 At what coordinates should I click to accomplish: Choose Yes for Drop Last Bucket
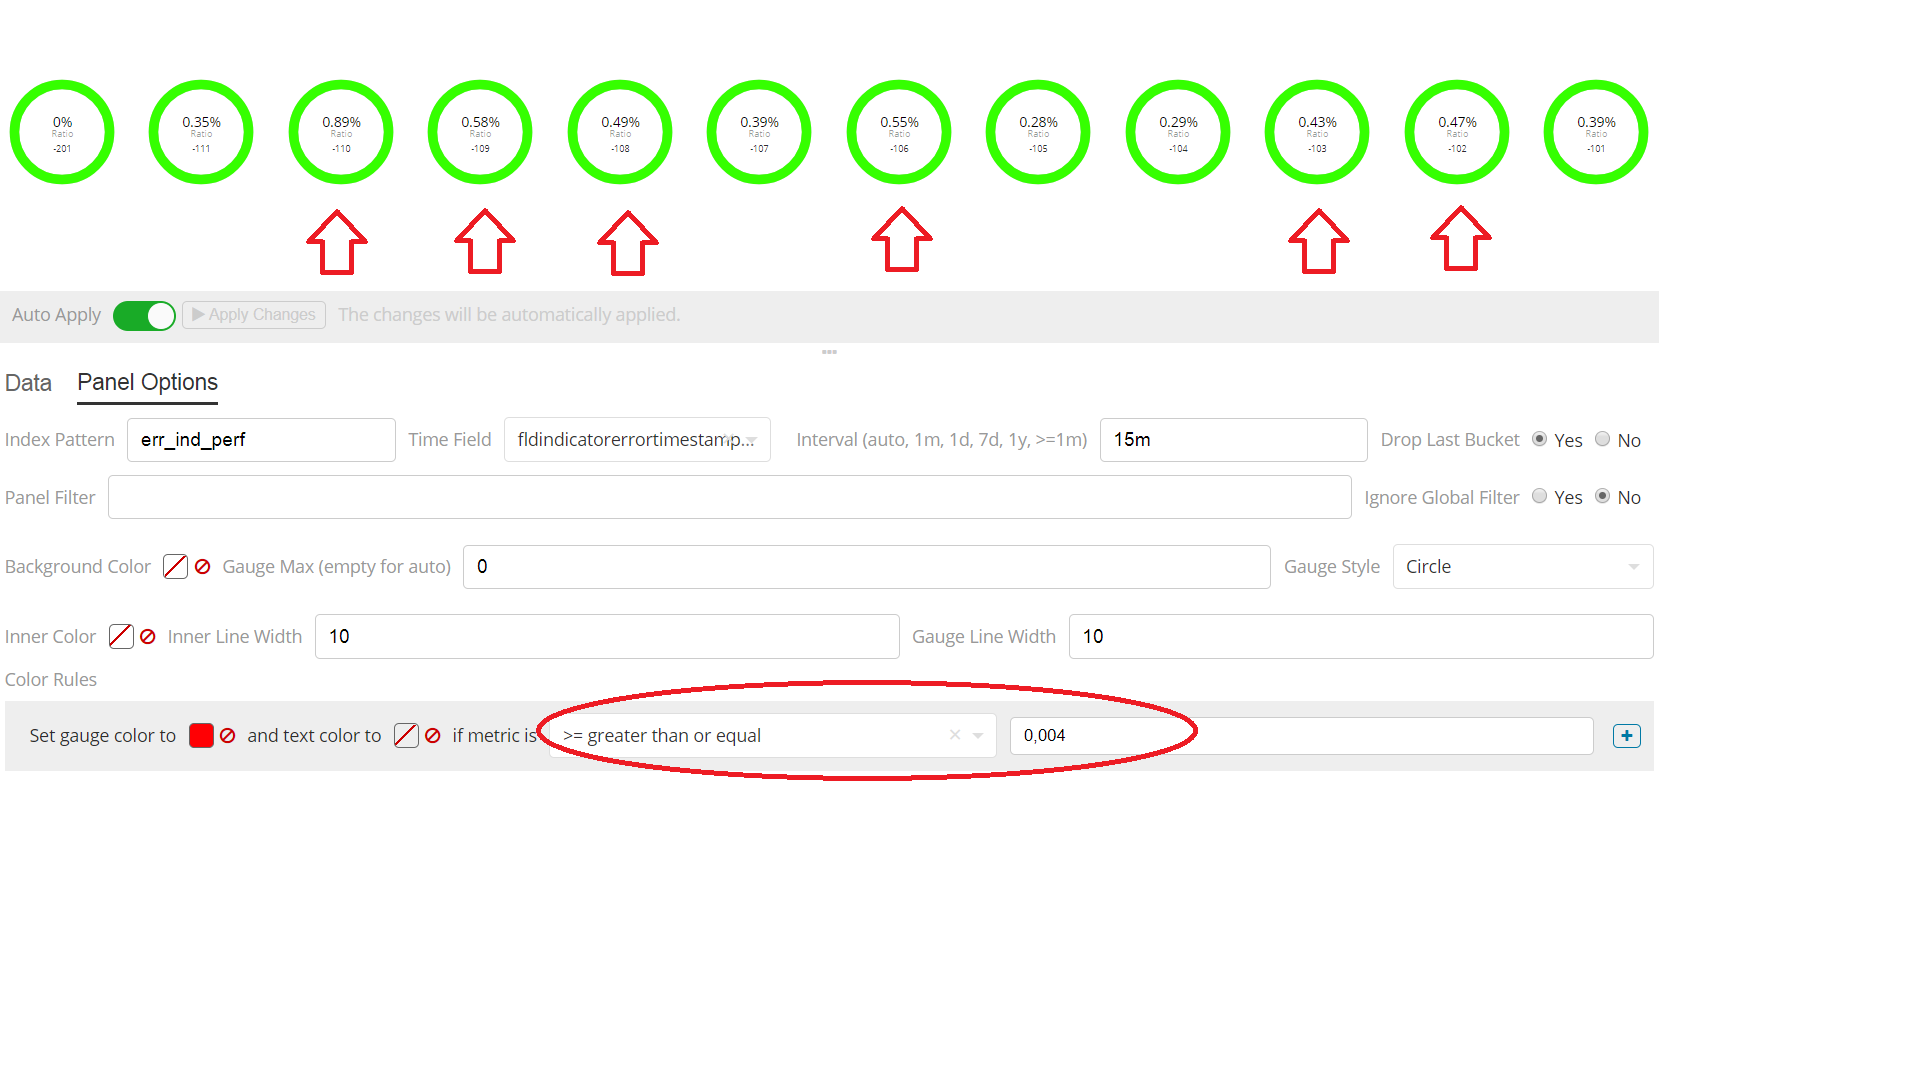pos(1540,439)
